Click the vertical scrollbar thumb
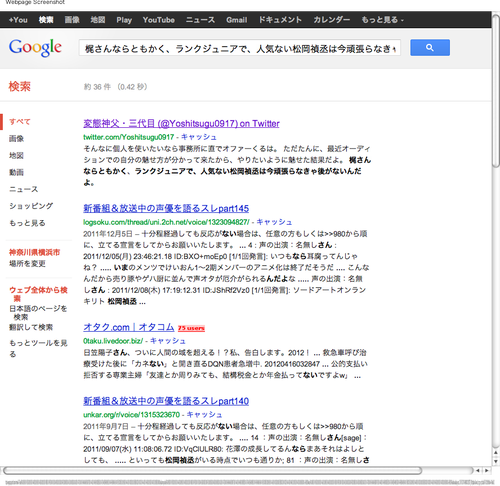 point(496,92)
